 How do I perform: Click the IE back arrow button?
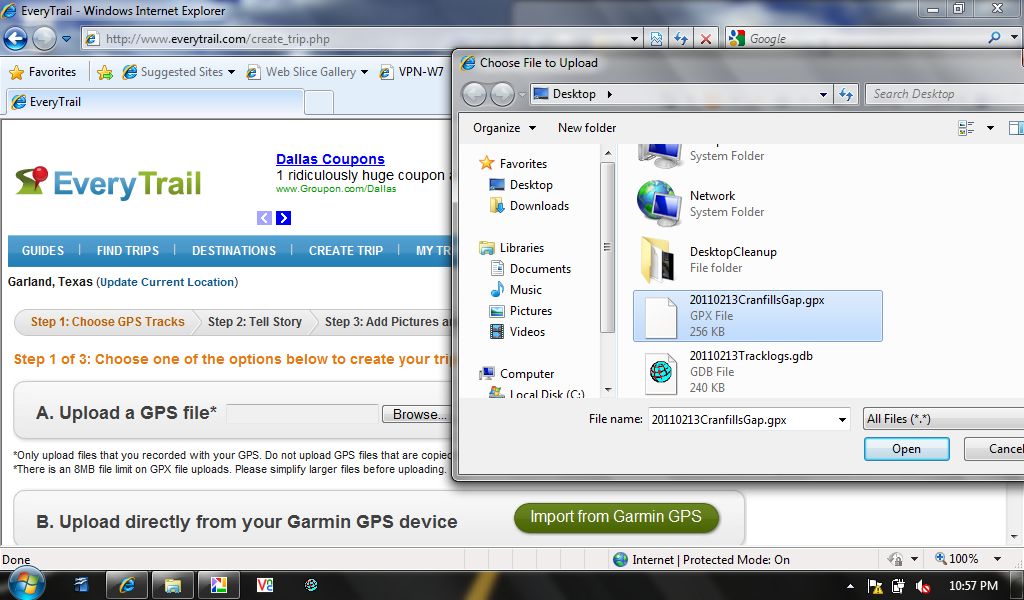coord(16,39)
